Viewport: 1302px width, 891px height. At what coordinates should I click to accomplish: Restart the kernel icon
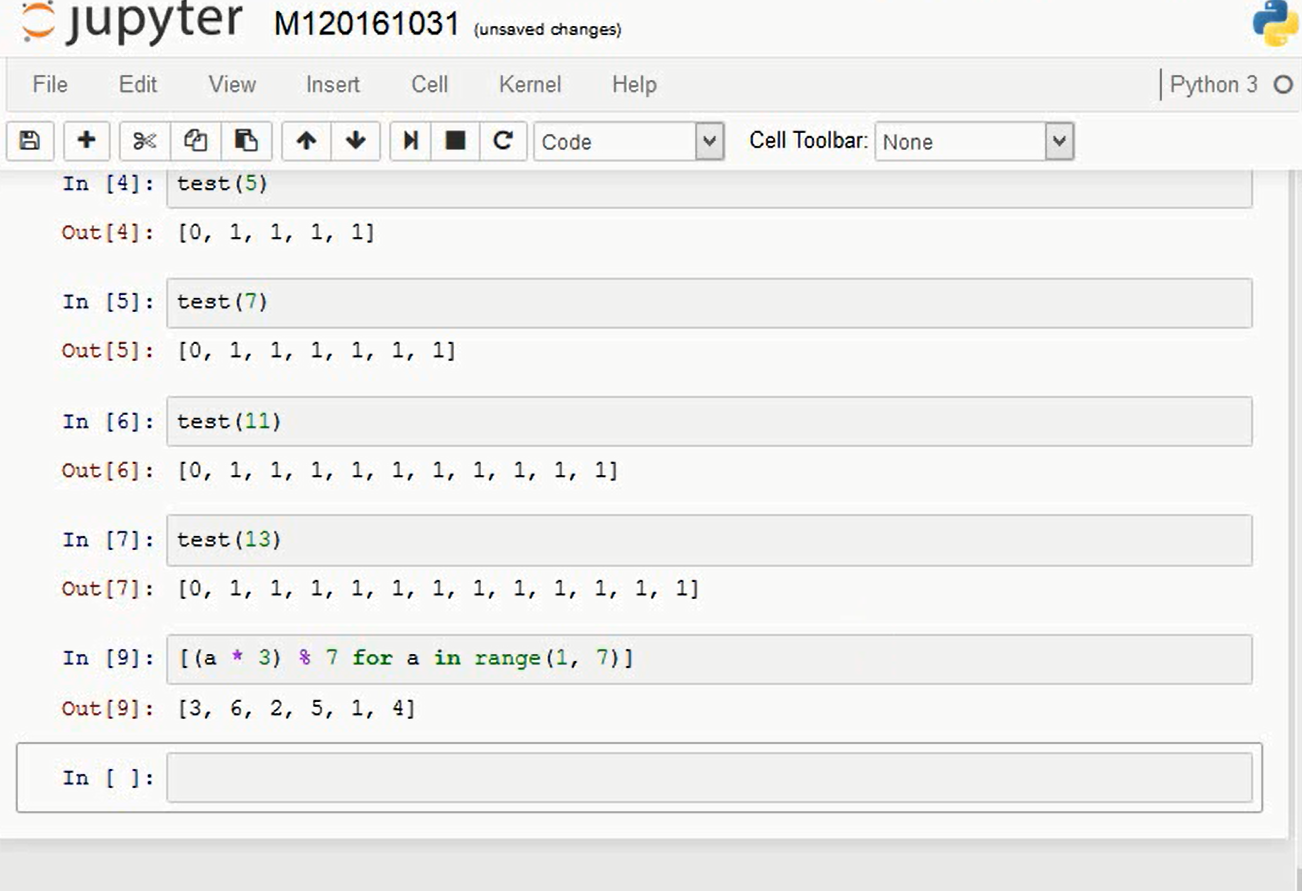(503, 141)
